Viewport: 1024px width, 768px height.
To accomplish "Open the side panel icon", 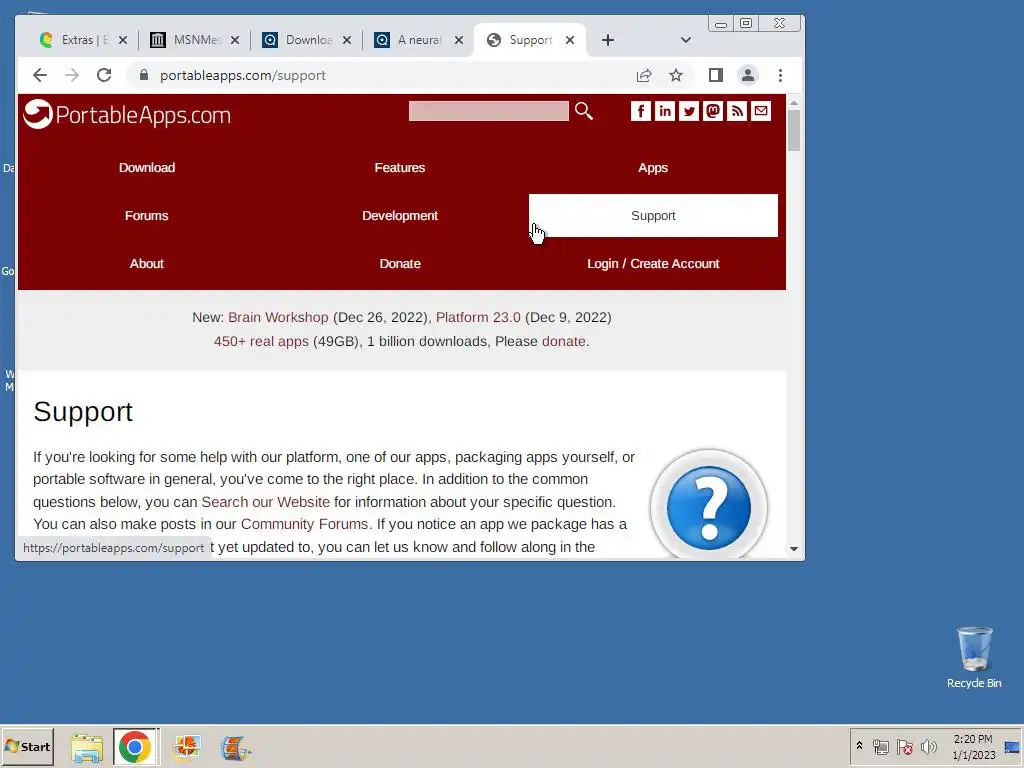I will pyautogui.click(x=716, y=75).
